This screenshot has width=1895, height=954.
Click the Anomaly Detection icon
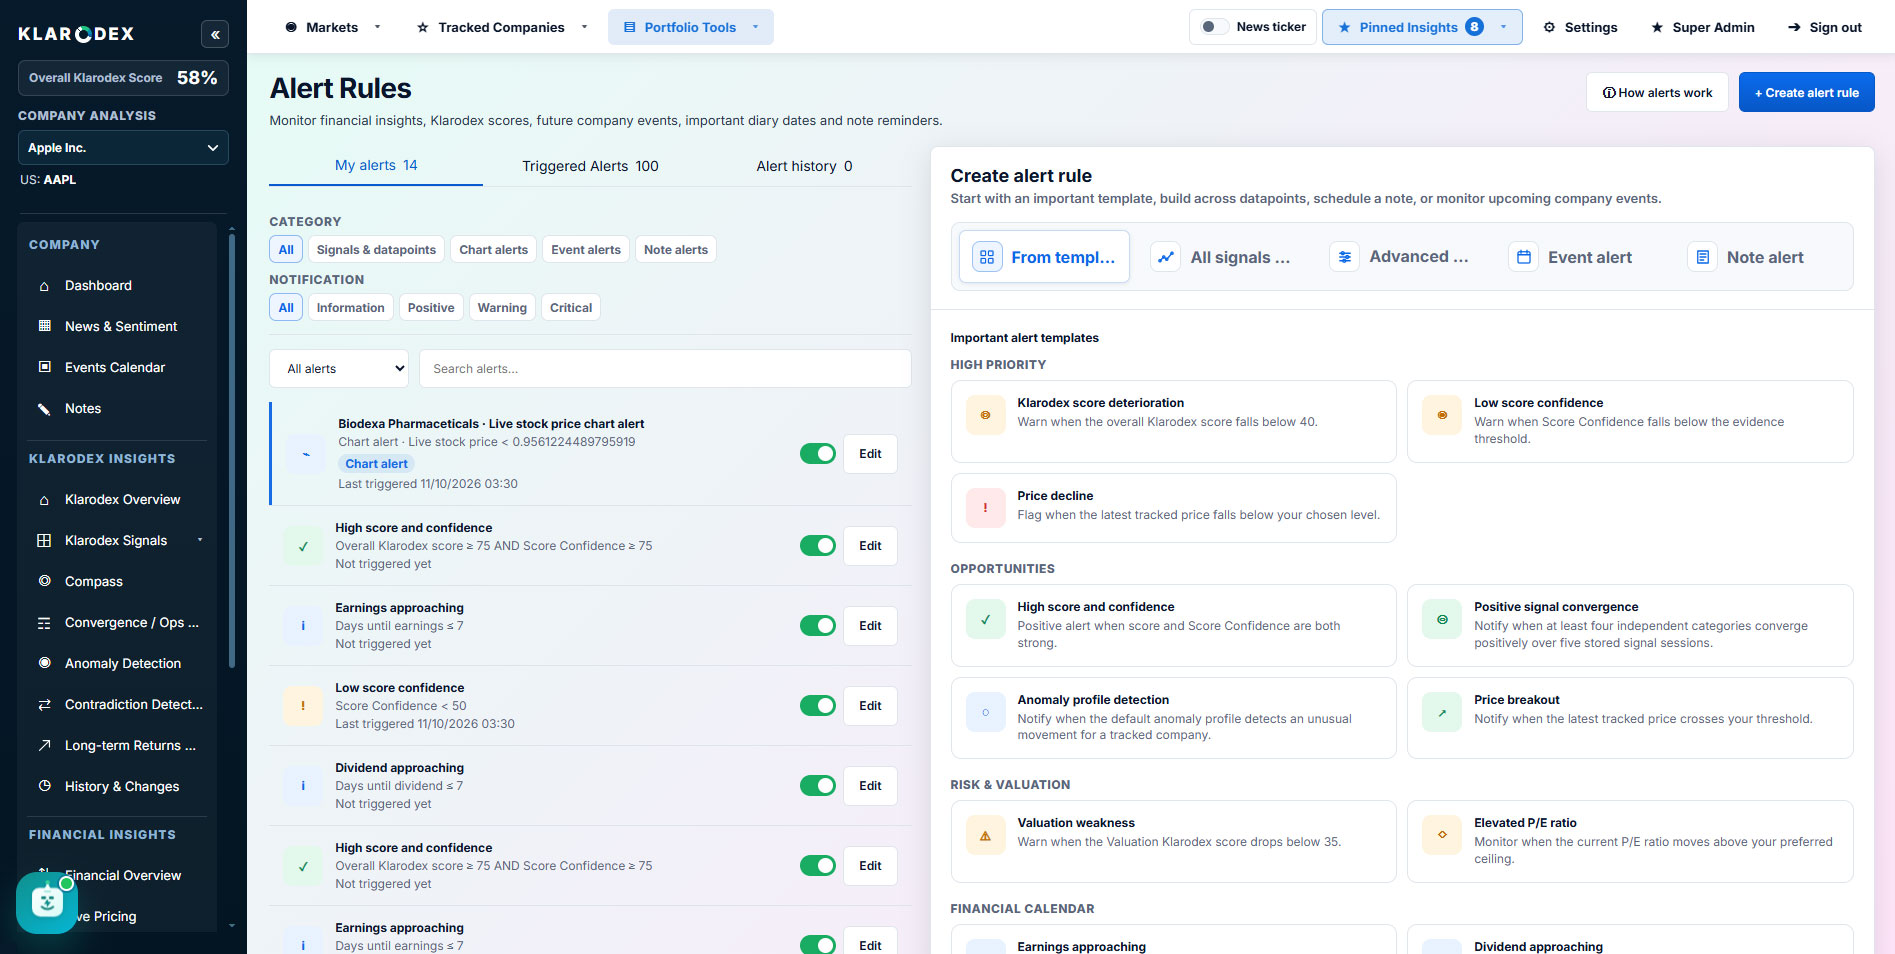point(44,663)
